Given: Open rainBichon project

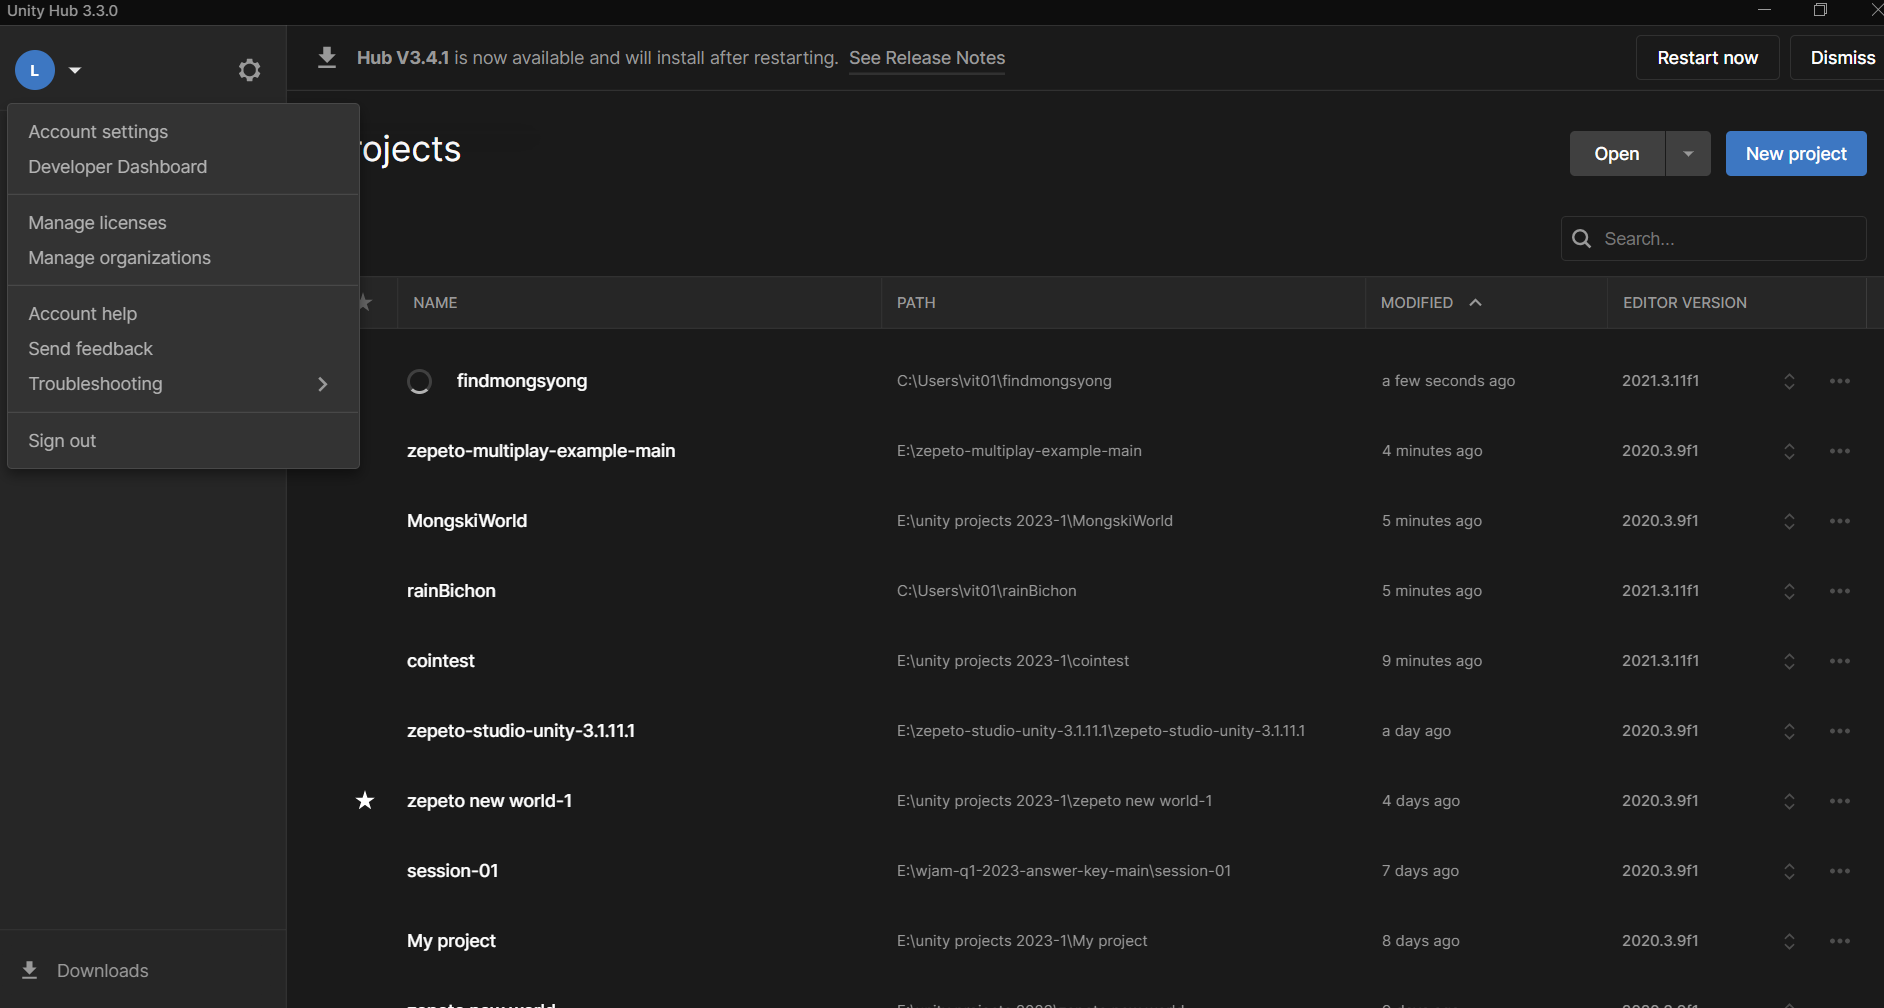Looking at the screenshot, I should click(451, 591).
